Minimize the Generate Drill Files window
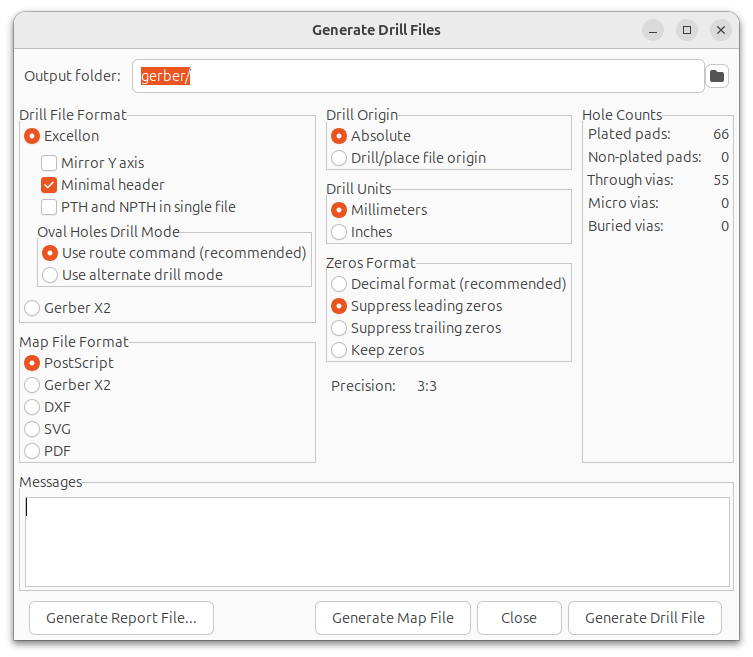 click(653, 30)
